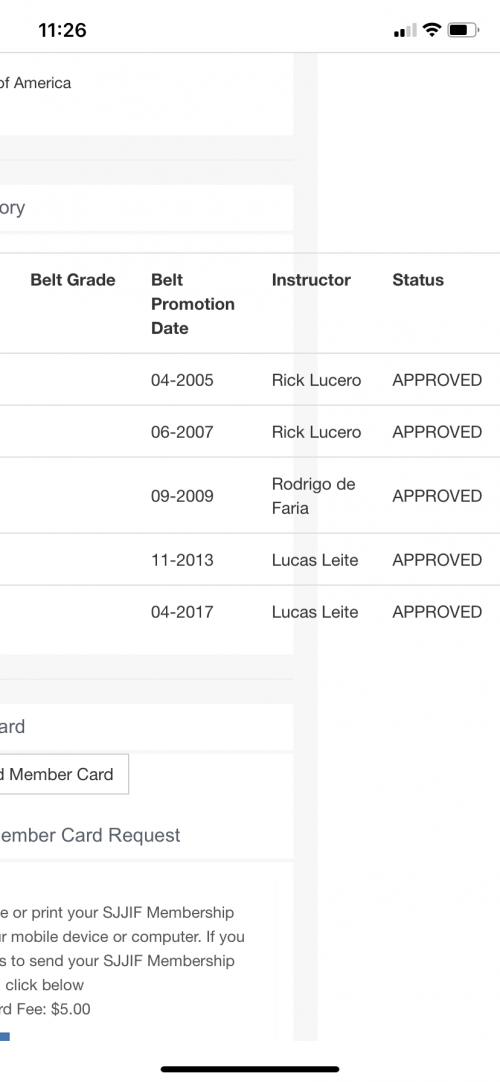Click the blue button below card fee

[x=4, y=1036]
